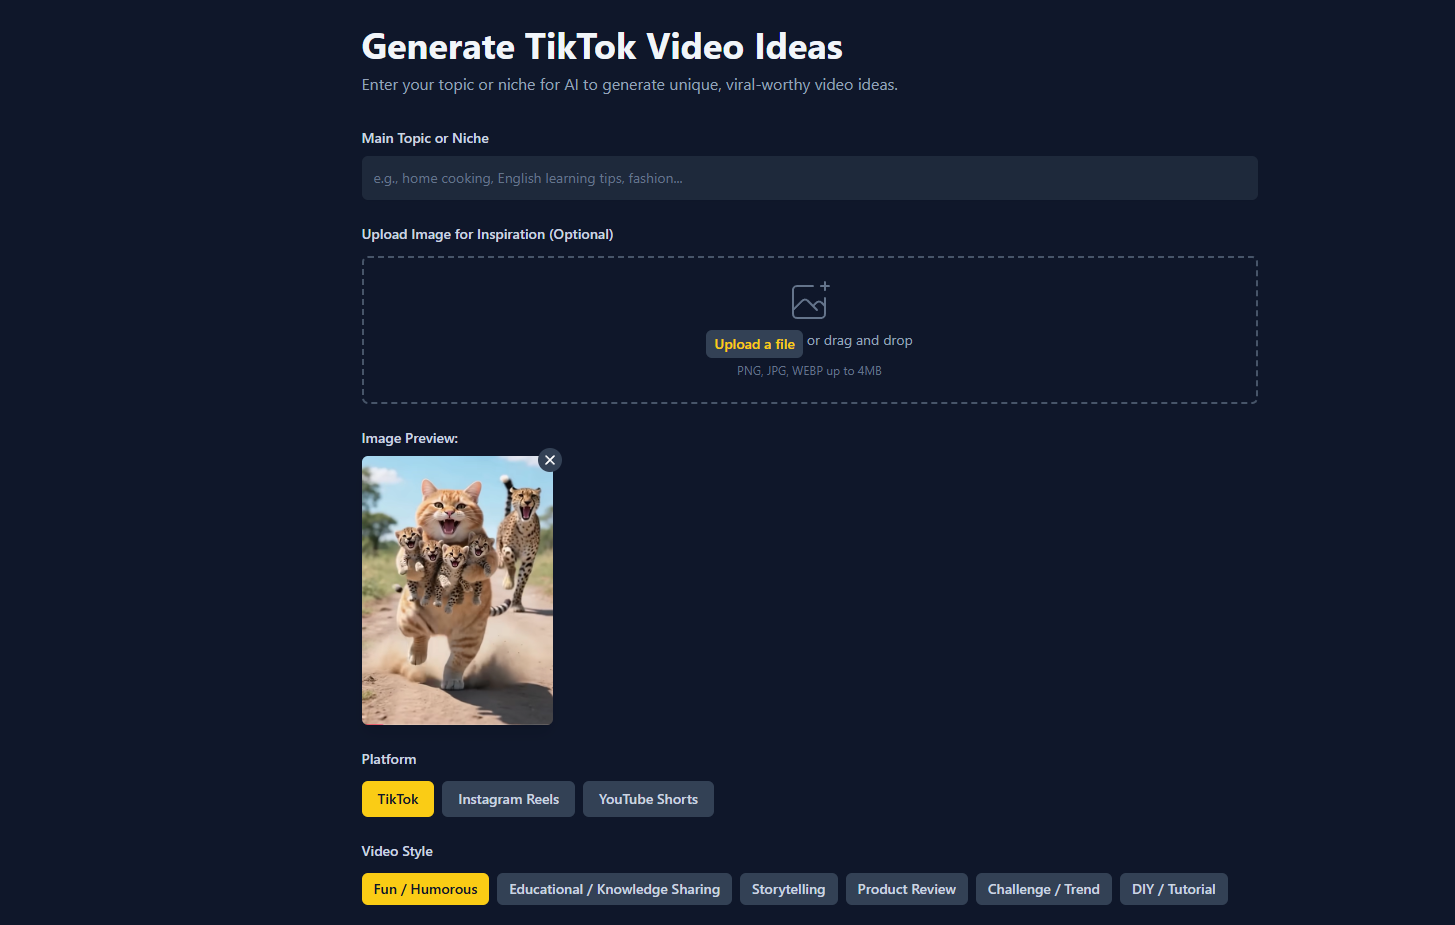Viewport: 1455px width, 925px height.
Task: Switch platform to Instagram Reels
Action: (508, 799)
